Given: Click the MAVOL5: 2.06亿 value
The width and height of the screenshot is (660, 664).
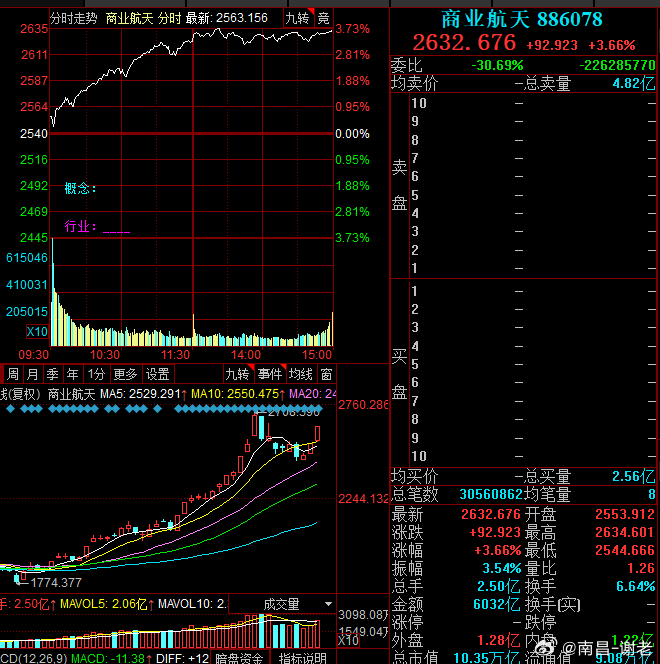Looking at the screenshot, I should (104, 604).
